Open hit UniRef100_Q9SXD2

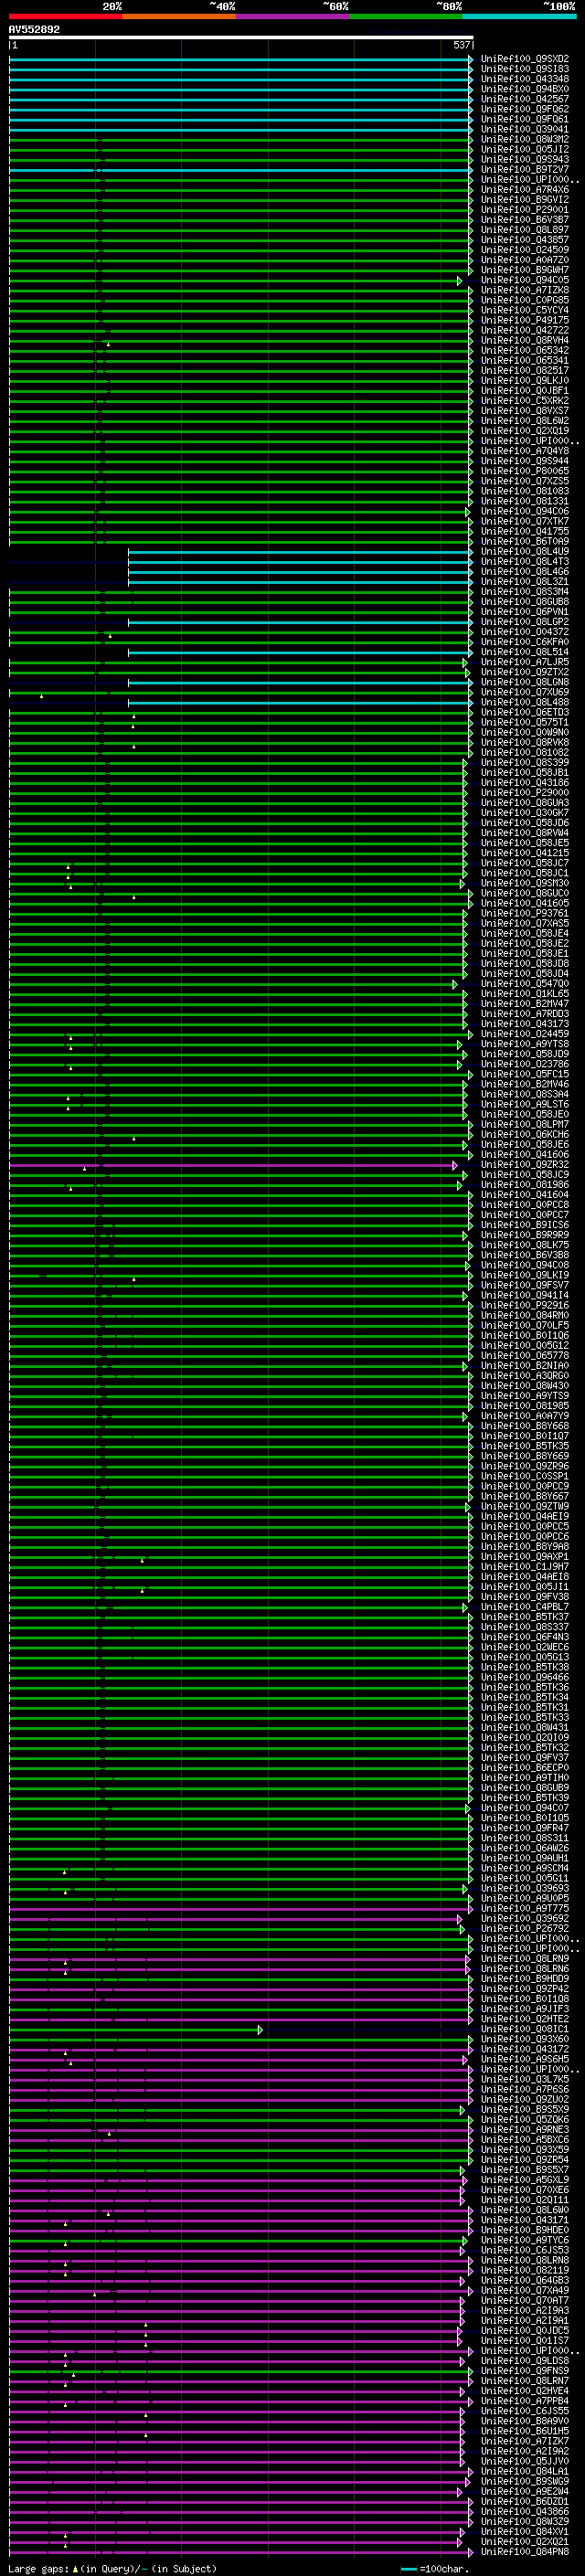pyautogui.click(x=525, y=59)
